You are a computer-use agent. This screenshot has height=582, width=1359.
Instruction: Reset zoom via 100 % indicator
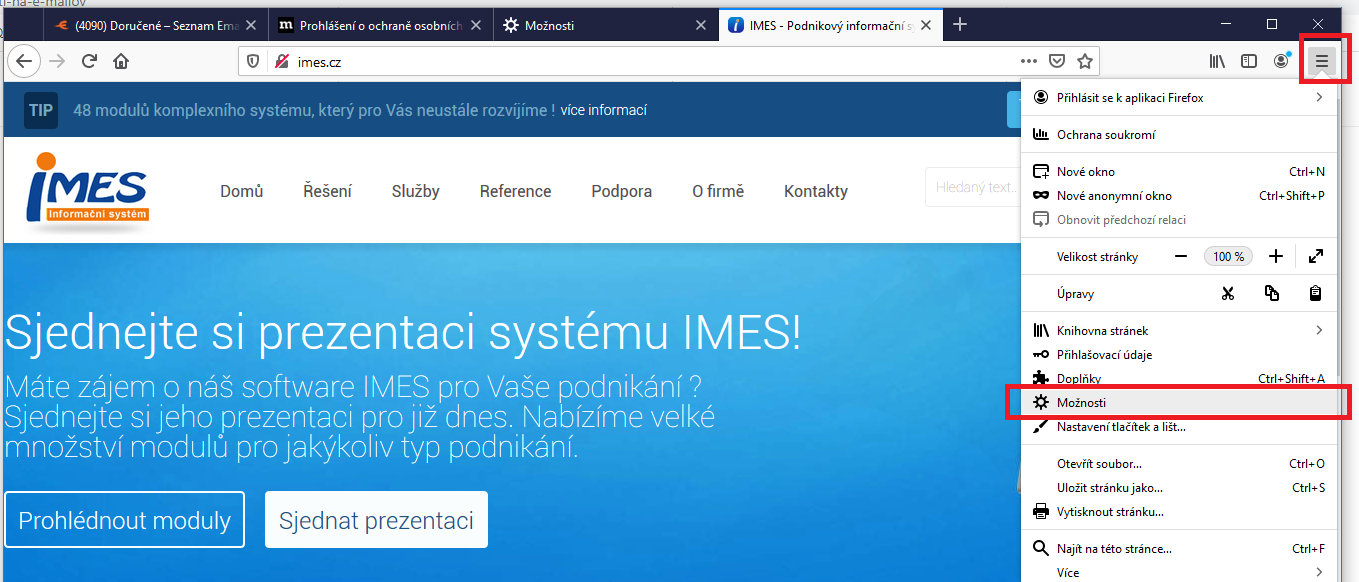coord(1228,256)
